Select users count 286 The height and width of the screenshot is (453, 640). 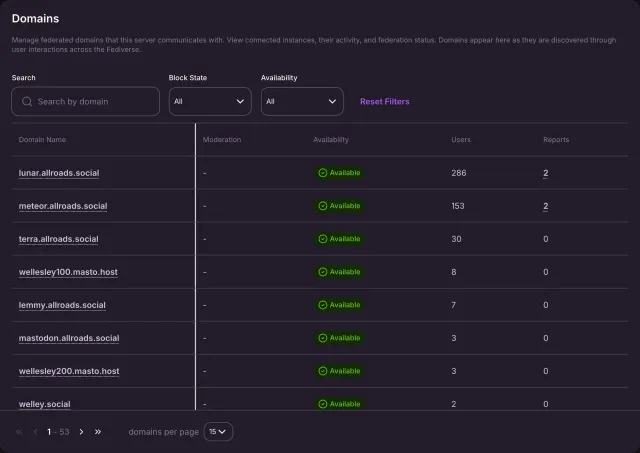click(459, 173)
